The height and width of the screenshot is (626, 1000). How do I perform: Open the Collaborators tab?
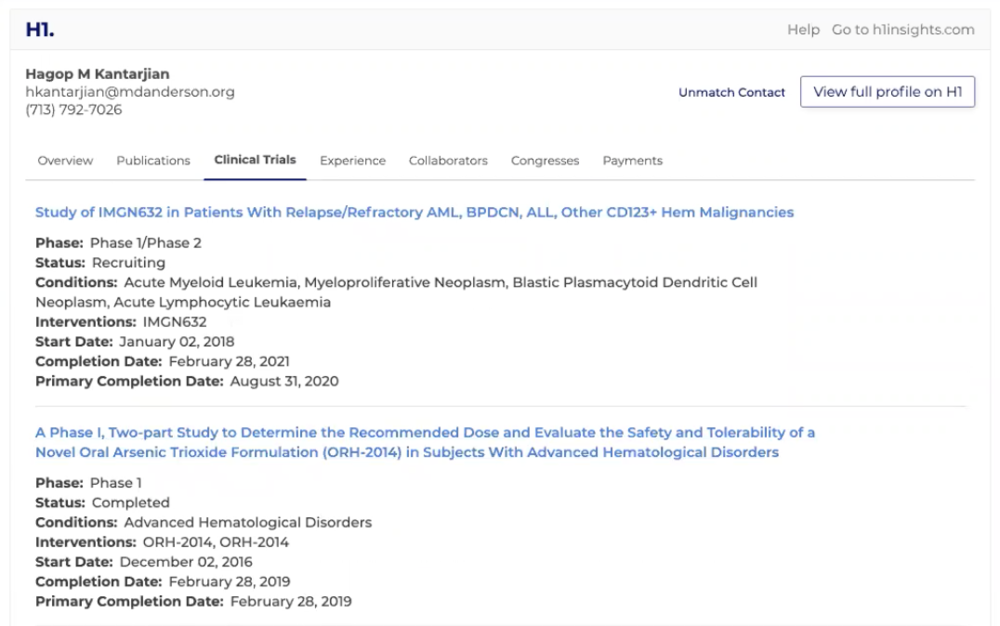coord(448,161)
